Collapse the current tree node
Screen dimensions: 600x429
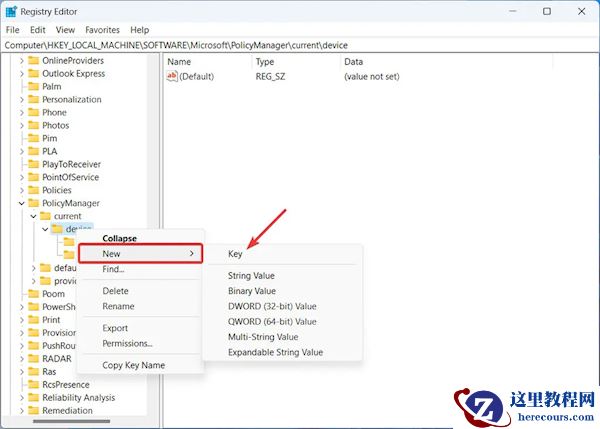[33, 216]
